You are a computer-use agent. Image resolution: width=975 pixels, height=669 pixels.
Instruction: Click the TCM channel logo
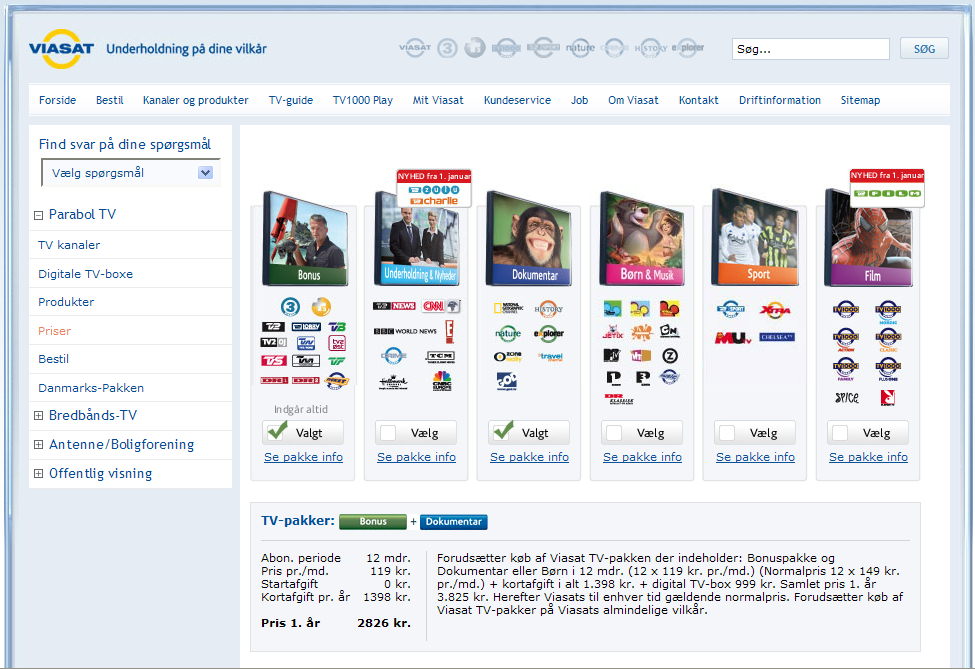tap(441, 357)
